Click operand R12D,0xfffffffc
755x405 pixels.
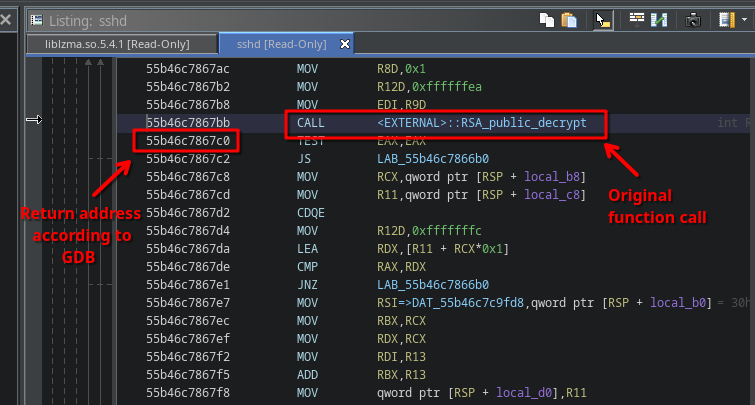pos(429,231)
